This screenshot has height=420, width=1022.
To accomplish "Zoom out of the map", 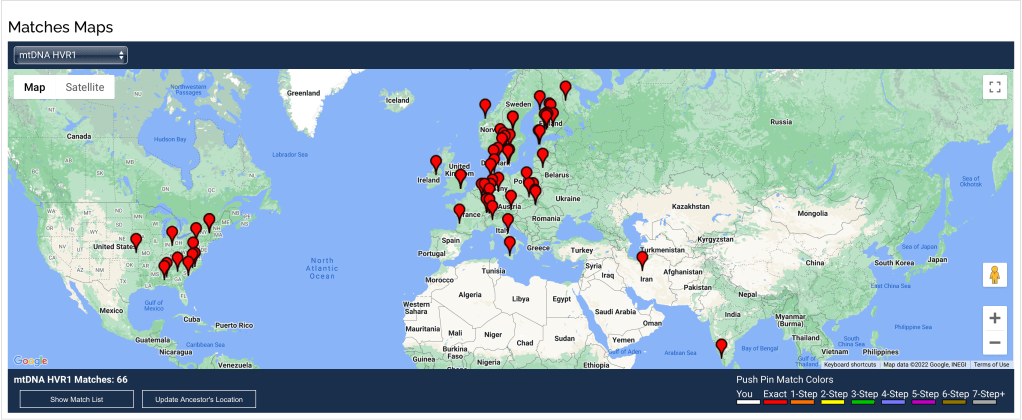I will click(994, 343).
